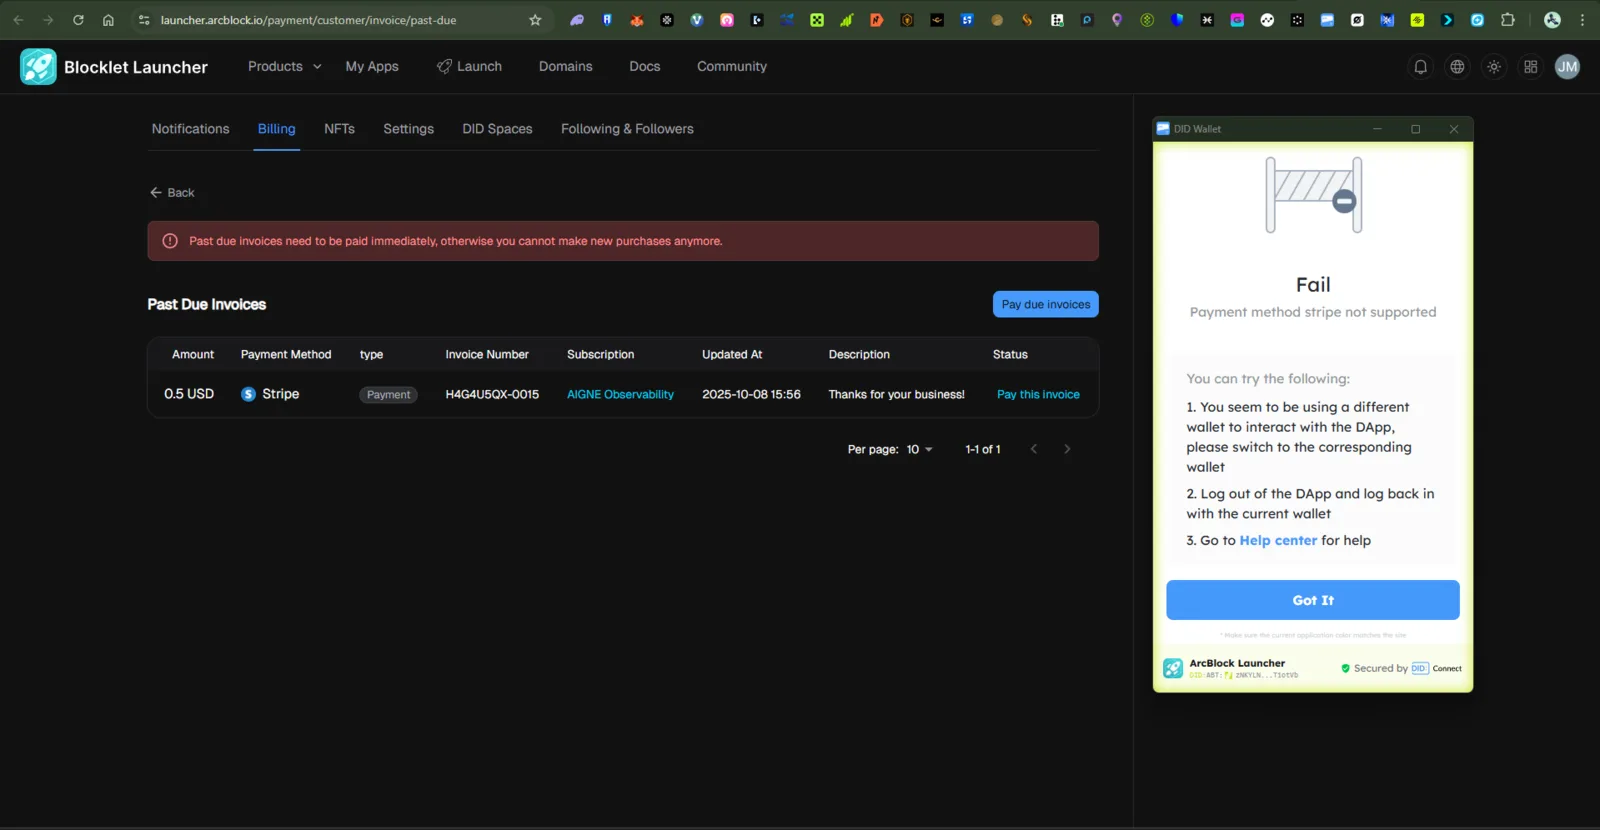The image size is (1600, 830).
Task: Maximize the DID Wallet window
Action: point(1415,129)
